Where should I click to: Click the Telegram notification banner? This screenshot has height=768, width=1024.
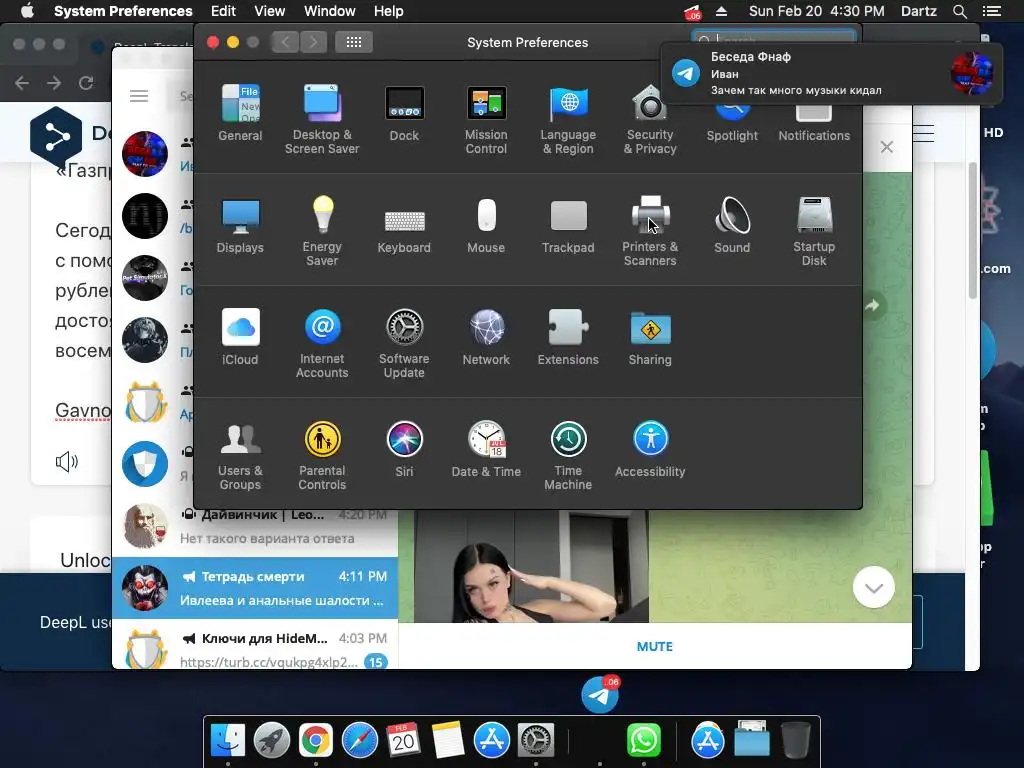(831, 73)
